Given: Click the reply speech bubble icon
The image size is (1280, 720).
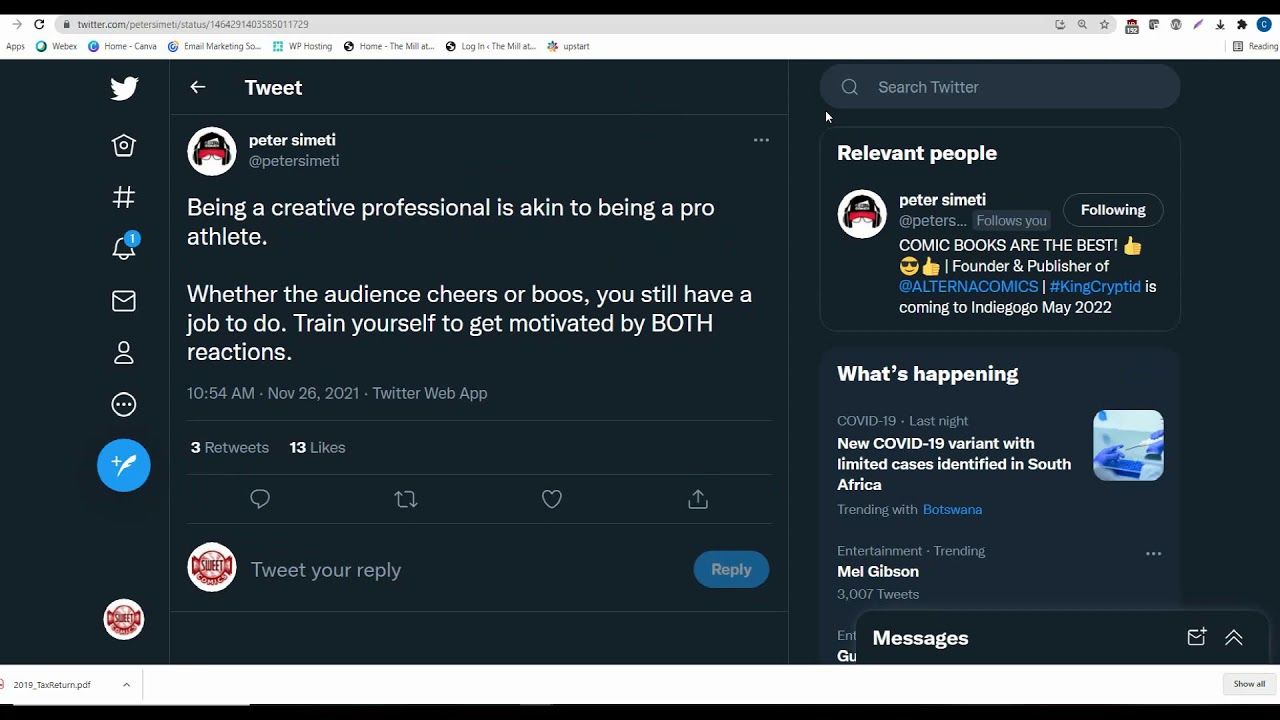Looking at the screenshot, I should tap(260, 499).
